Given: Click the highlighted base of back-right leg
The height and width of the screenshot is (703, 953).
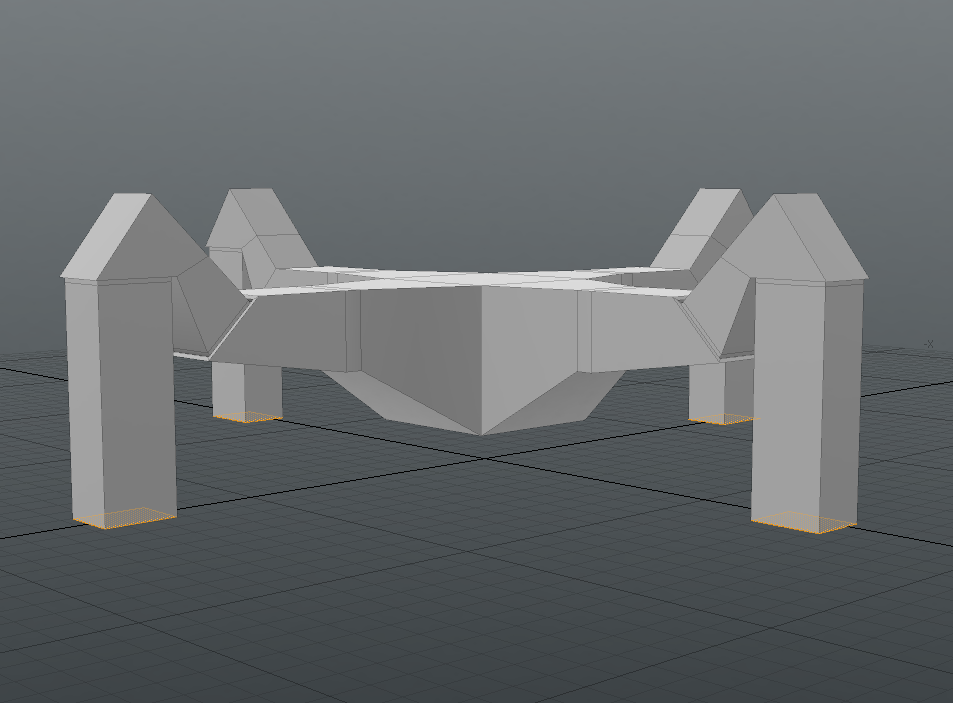Looking at the screenshot, I should [x=723, y=419].
